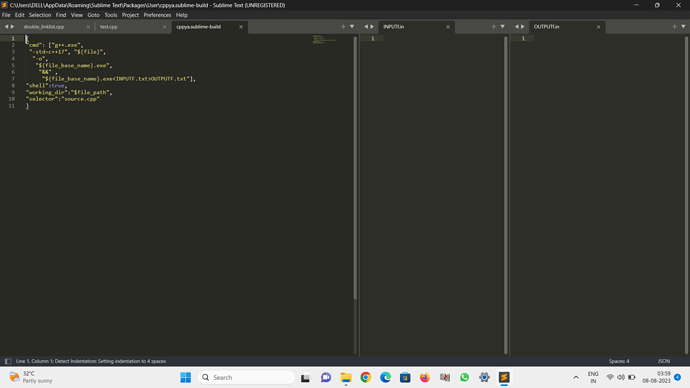Open the Project menu
Viewport: 690px width, 388px height.
point(130,15)
